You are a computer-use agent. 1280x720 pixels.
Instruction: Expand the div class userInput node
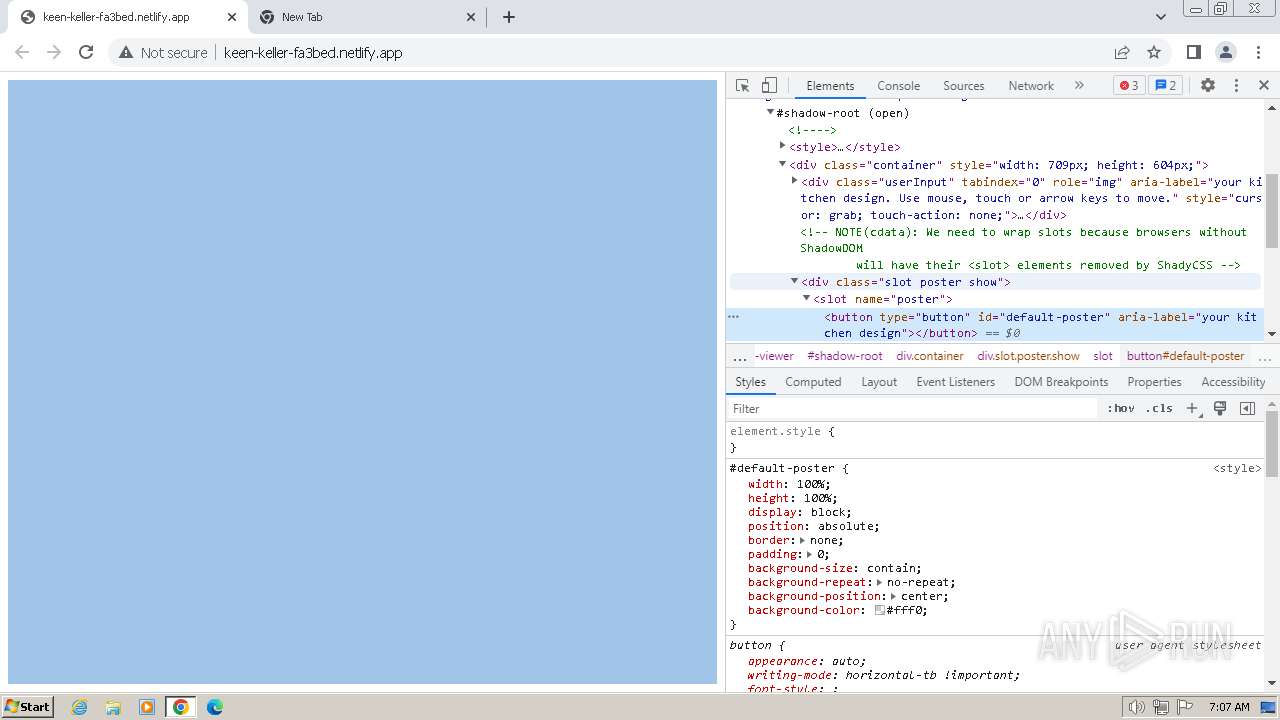[795, 181]
